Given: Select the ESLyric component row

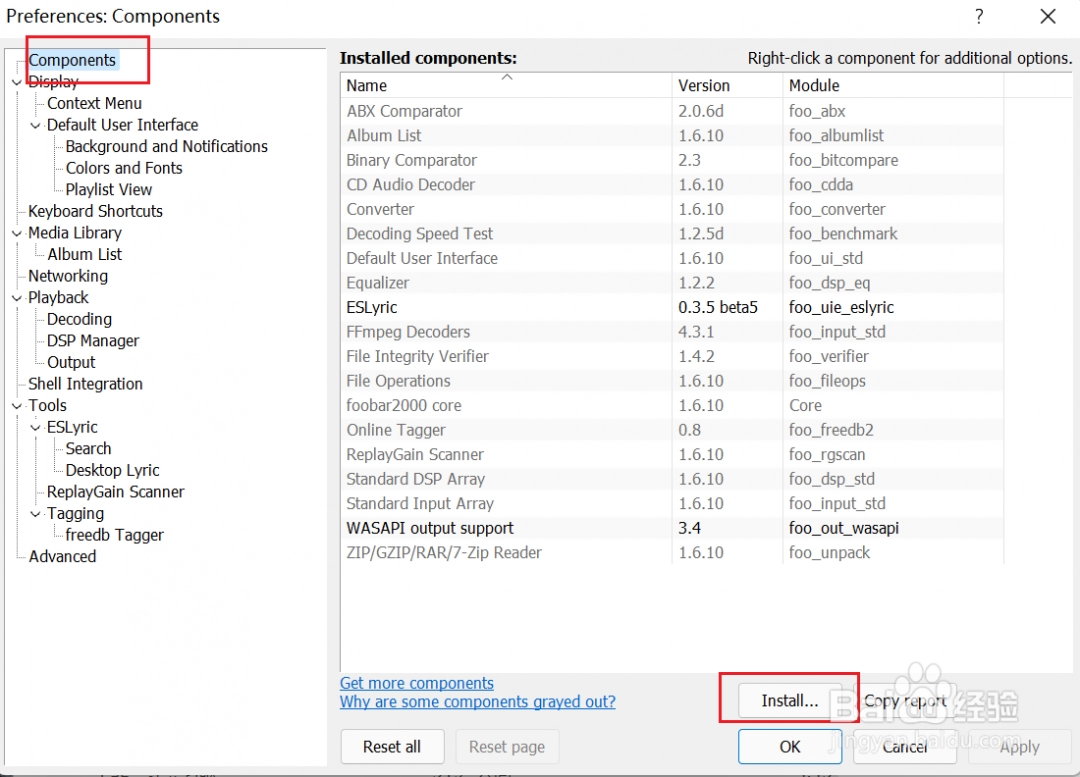Looking at the screenshot, I should click(x=372, y=307).
